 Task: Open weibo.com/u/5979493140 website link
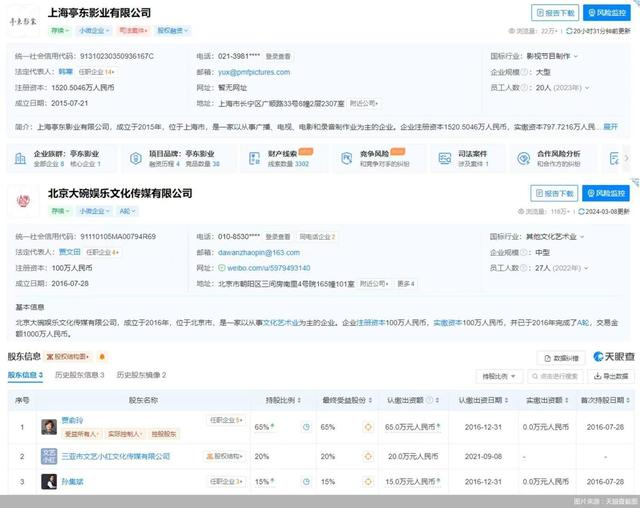tap(269, 268)
